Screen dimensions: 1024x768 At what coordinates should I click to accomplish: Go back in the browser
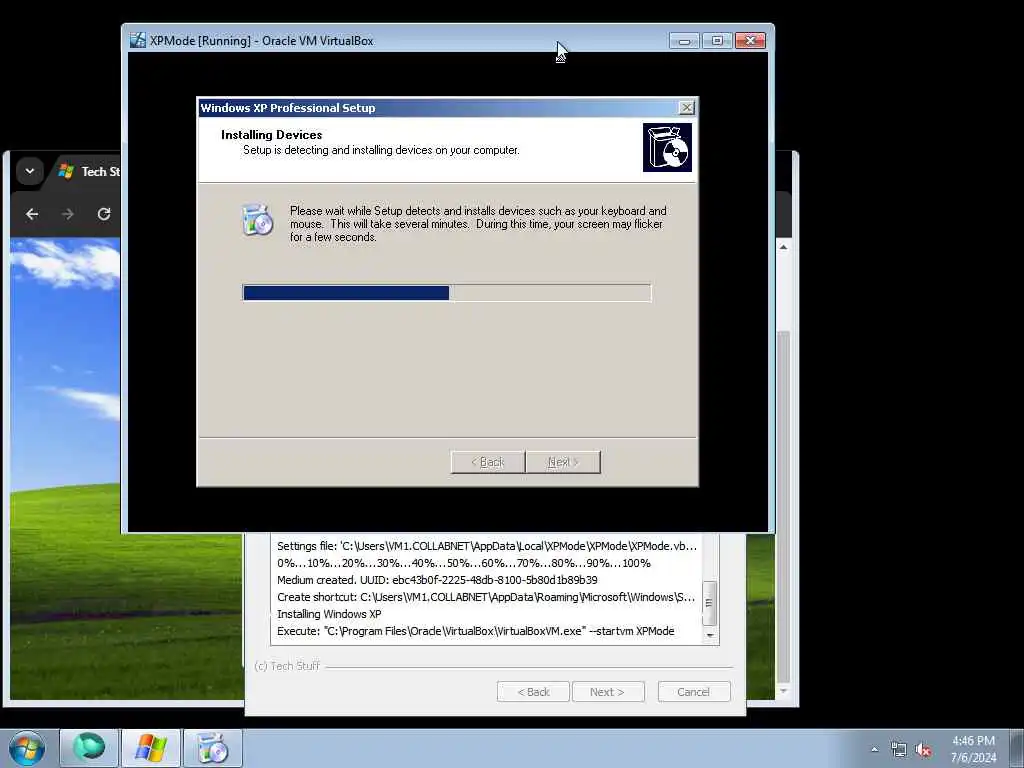[x=32, y=214]
